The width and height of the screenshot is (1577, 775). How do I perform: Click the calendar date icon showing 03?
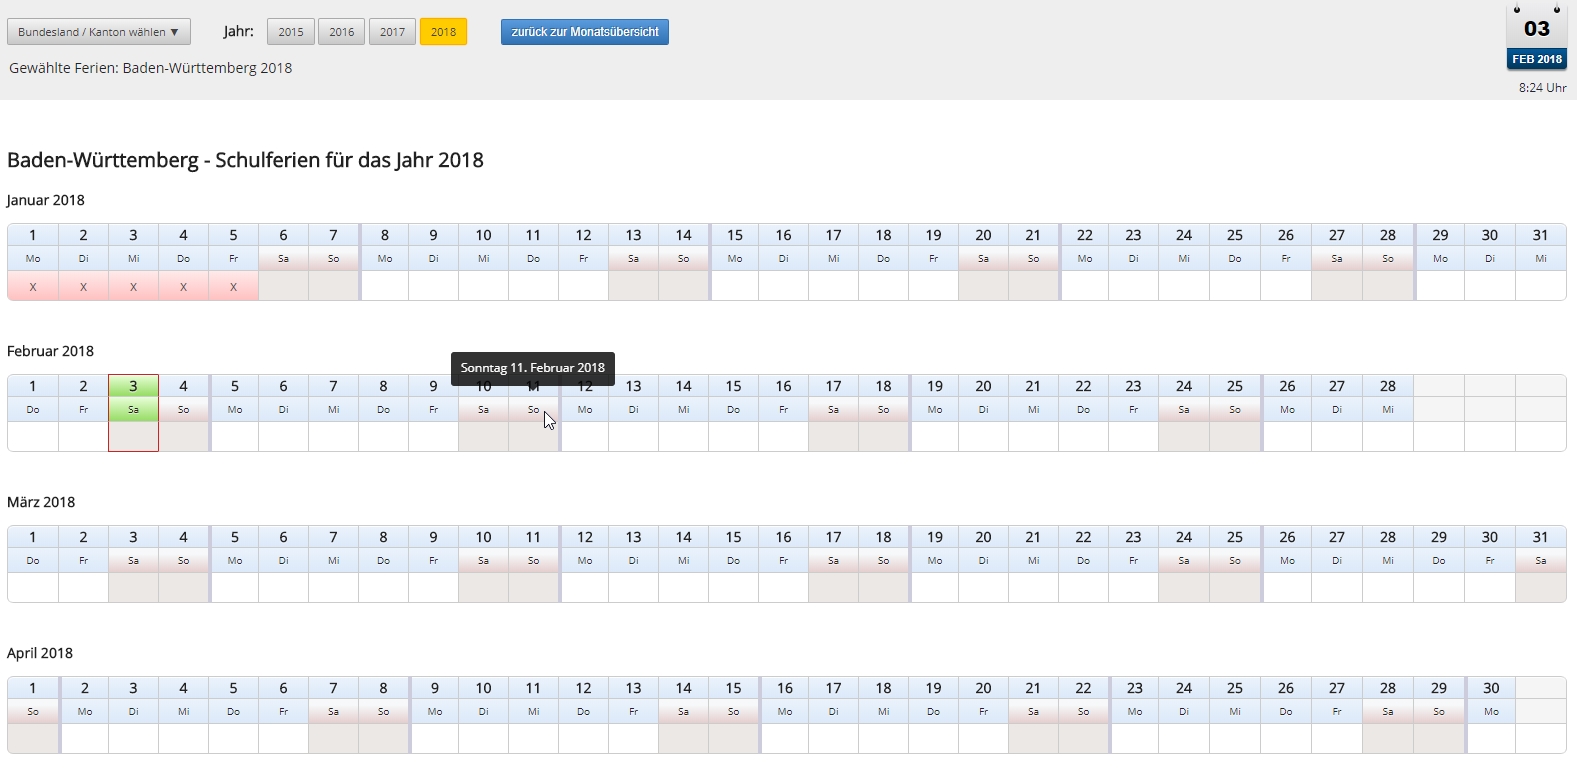click(1537, 28)
